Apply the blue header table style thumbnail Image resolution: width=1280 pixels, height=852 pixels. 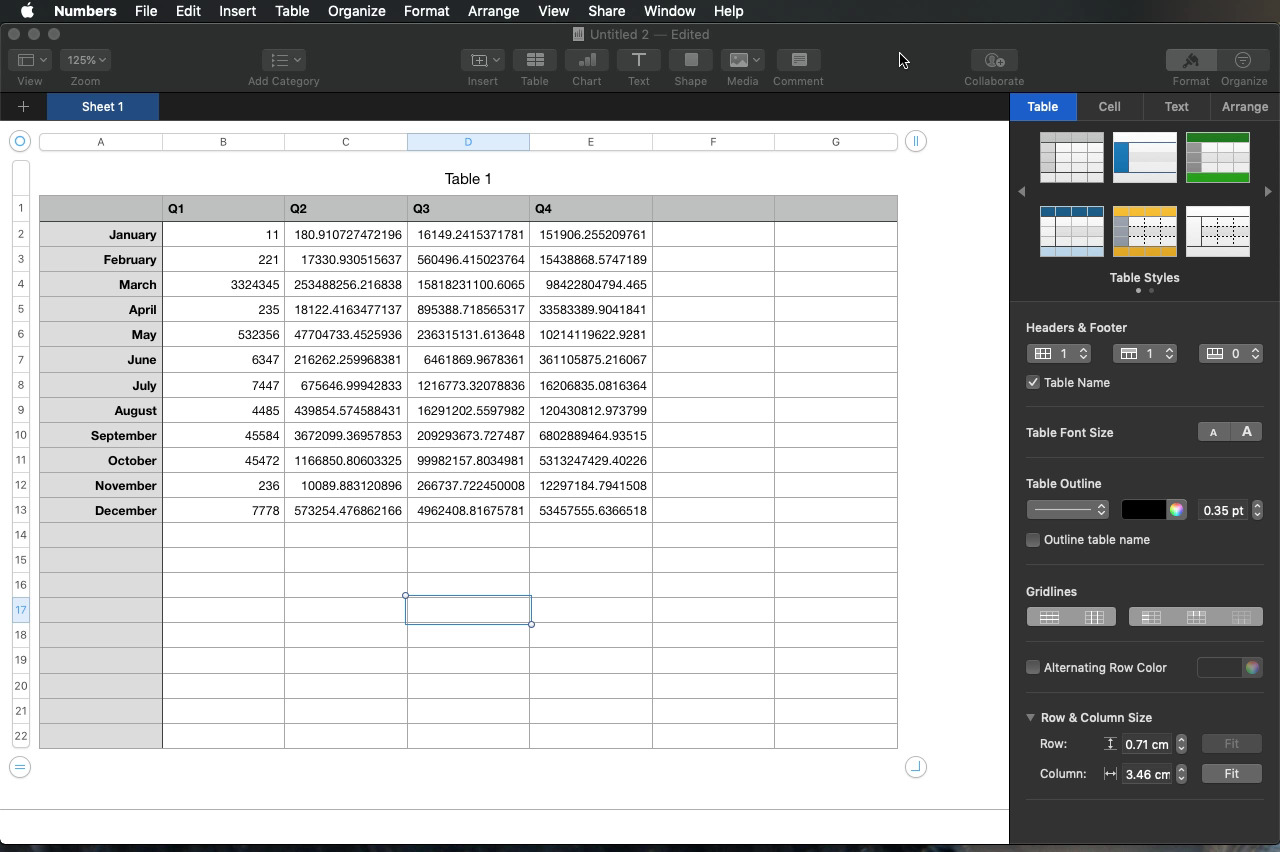pyautogui.click(x=1071, y=231)
